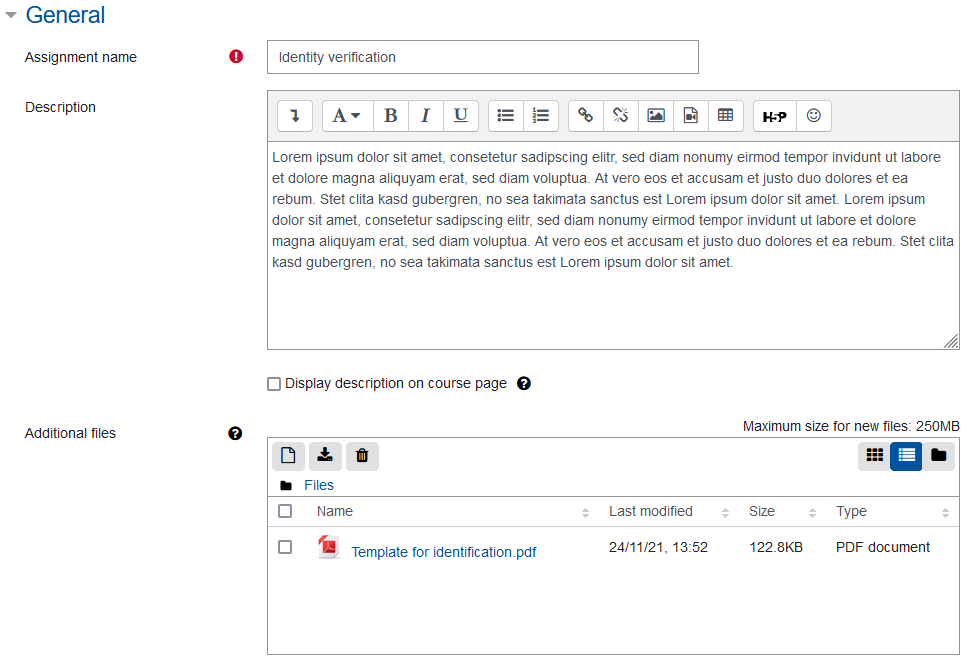Enable Display description on course page

273,383
